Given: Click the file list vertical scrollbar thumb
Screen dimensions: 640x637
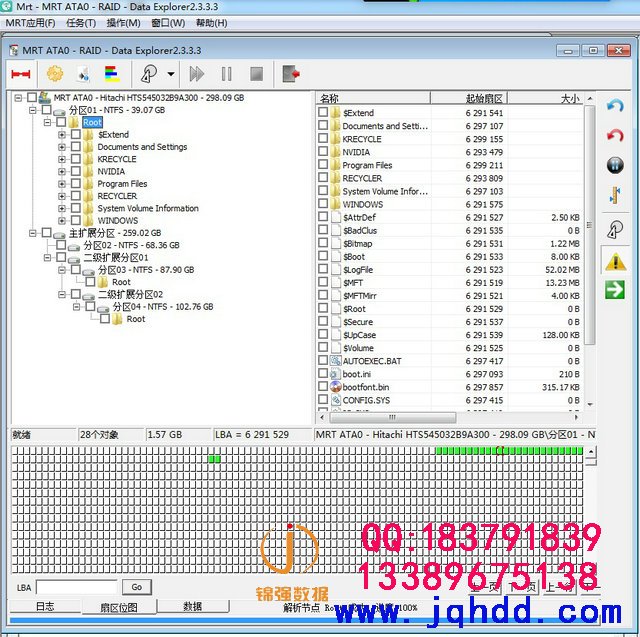Looking at the screenshot, I should click(590, 225).
